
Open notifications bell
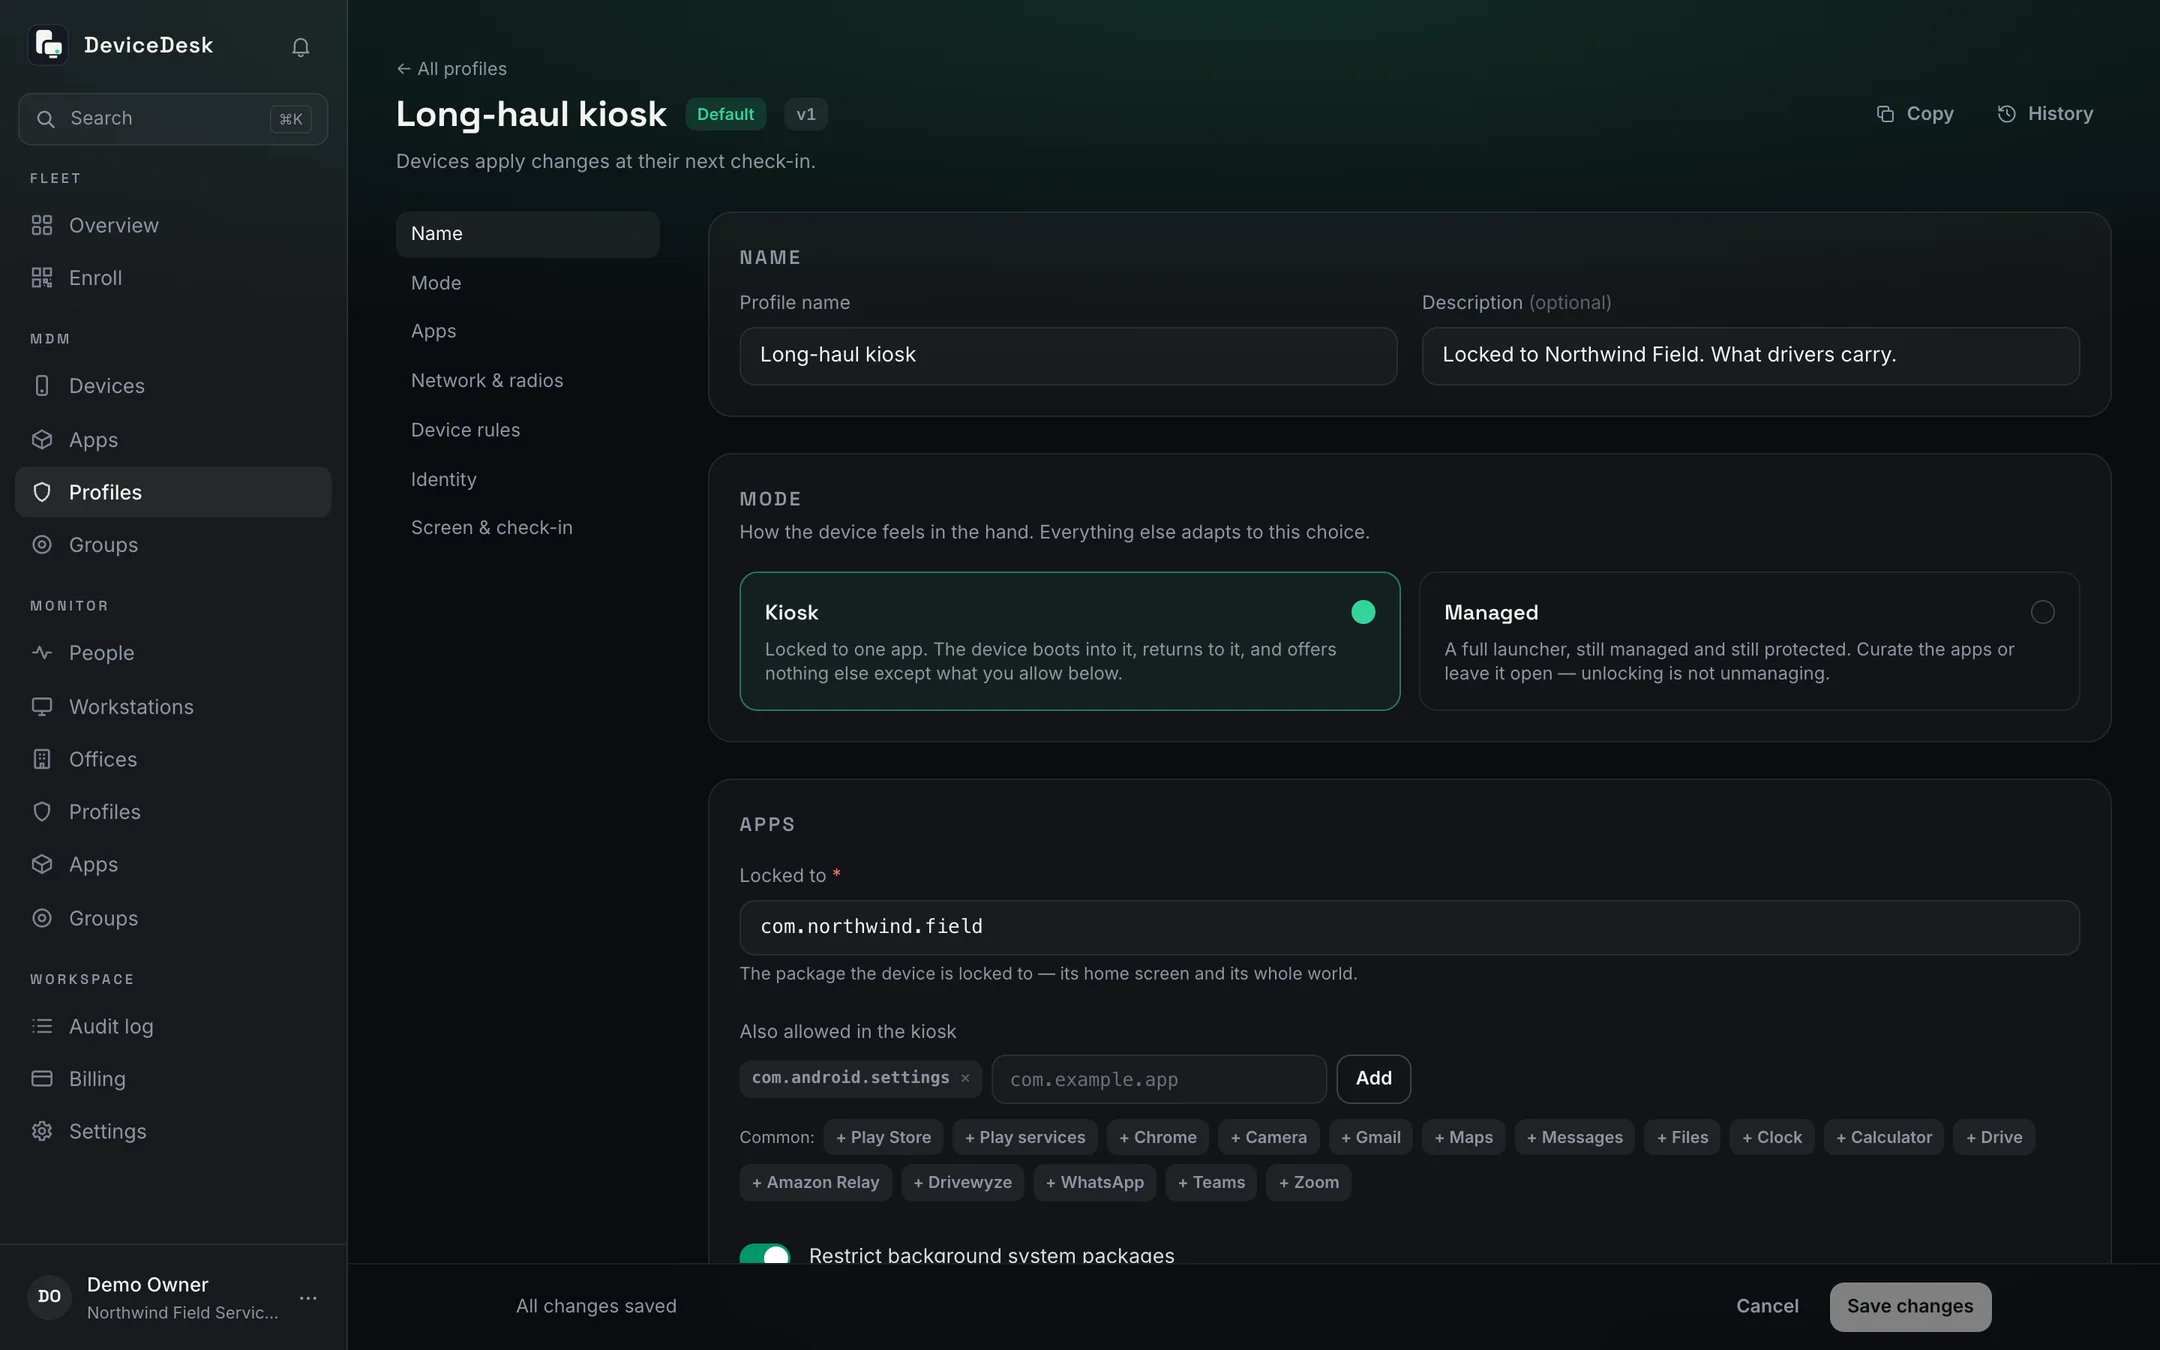(x=300, y=47)
